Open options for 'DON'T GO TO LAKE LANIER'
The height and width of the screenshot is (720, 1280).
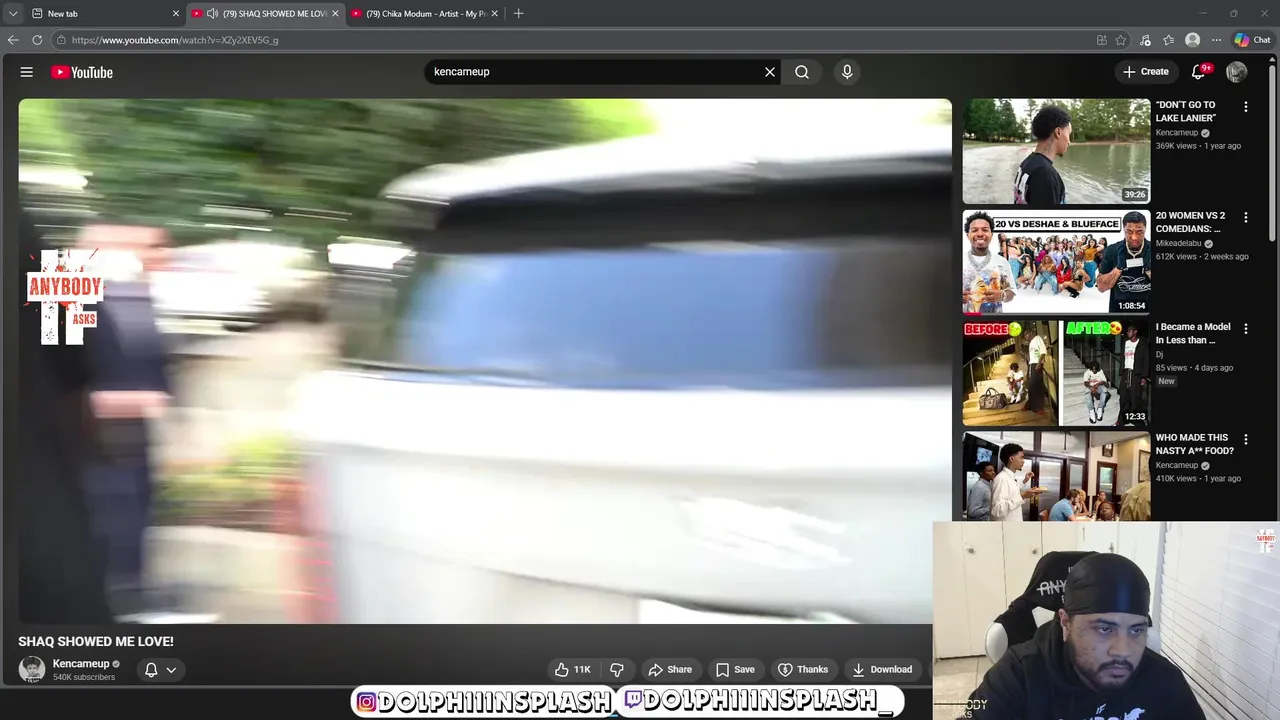point(1245,107)
